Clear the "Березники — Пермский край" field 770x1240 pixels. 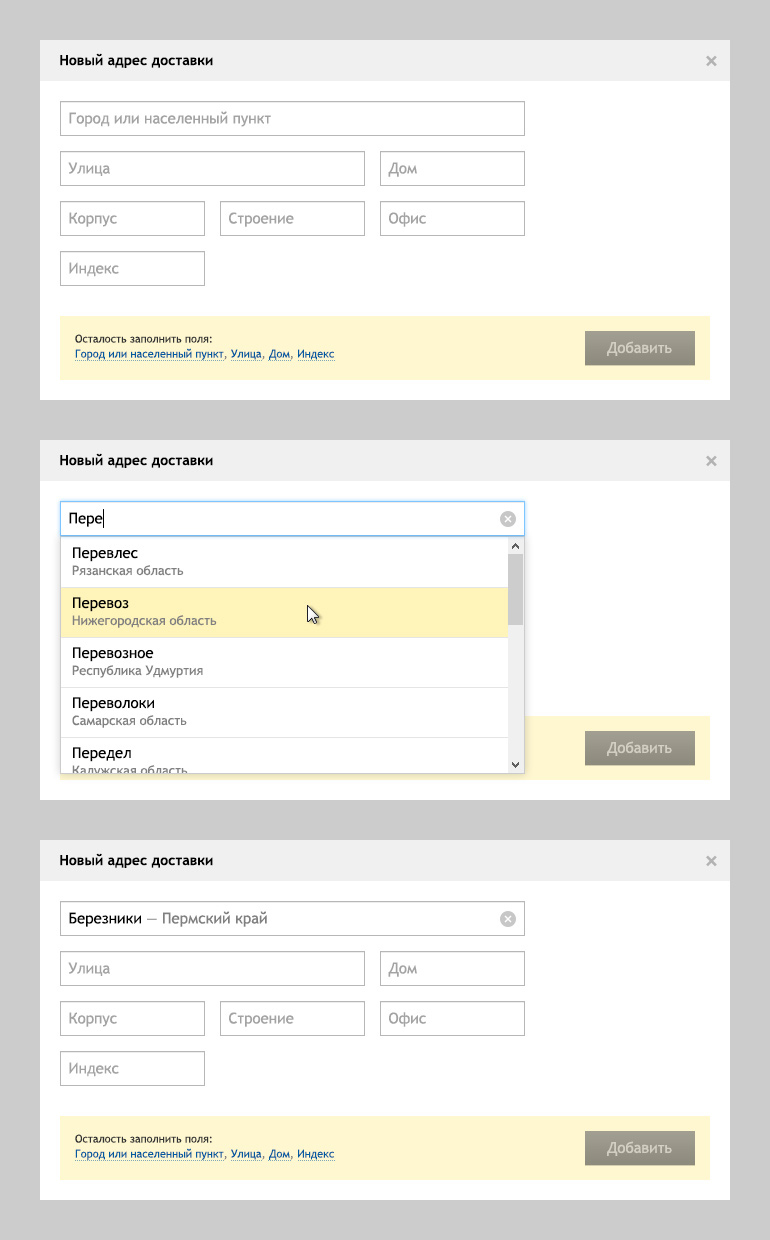click(x=507, y=919)
